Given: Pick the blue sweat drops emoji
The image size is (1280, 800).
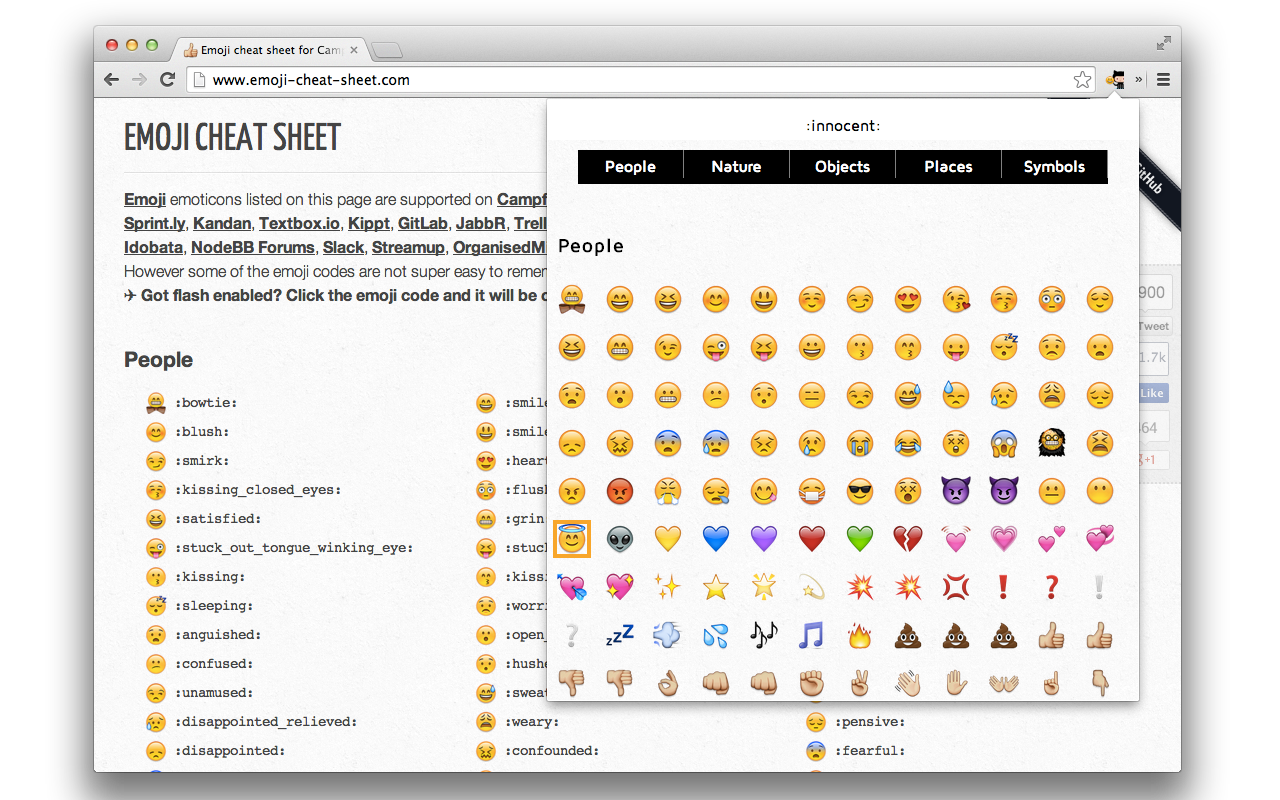Looking at the screenshot, I should (x=715, y=635).
